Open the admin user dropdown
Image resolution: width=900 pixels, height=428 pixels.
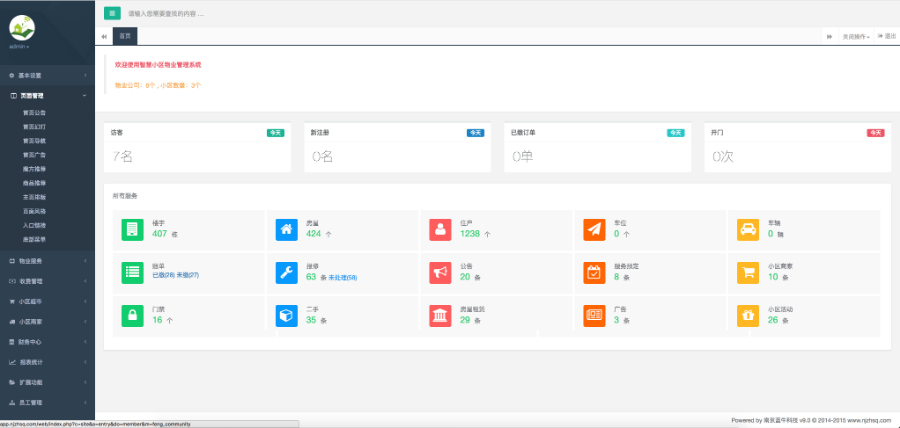pos(19,46)
